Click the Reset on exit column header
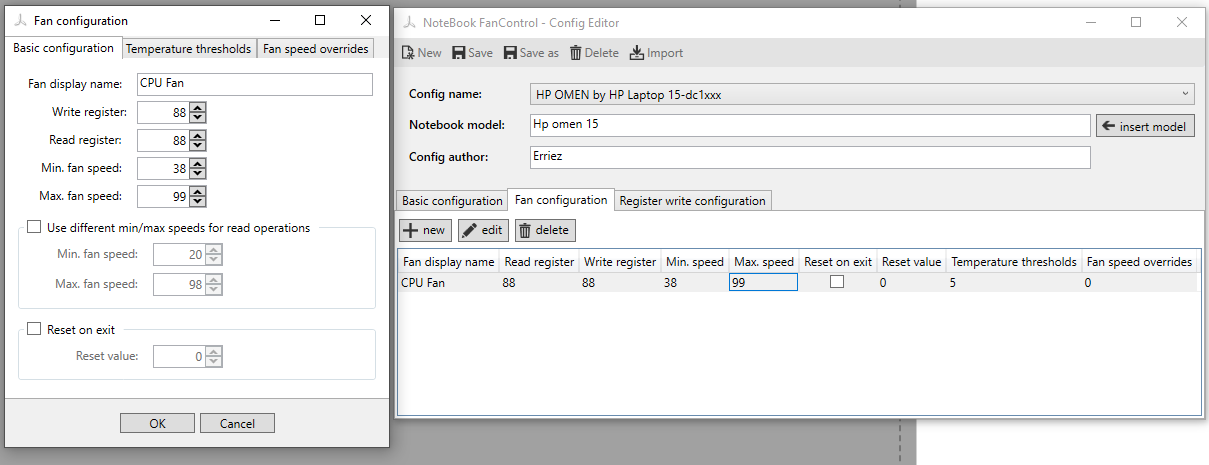The image size is (1209, 465). coord(837,262)
